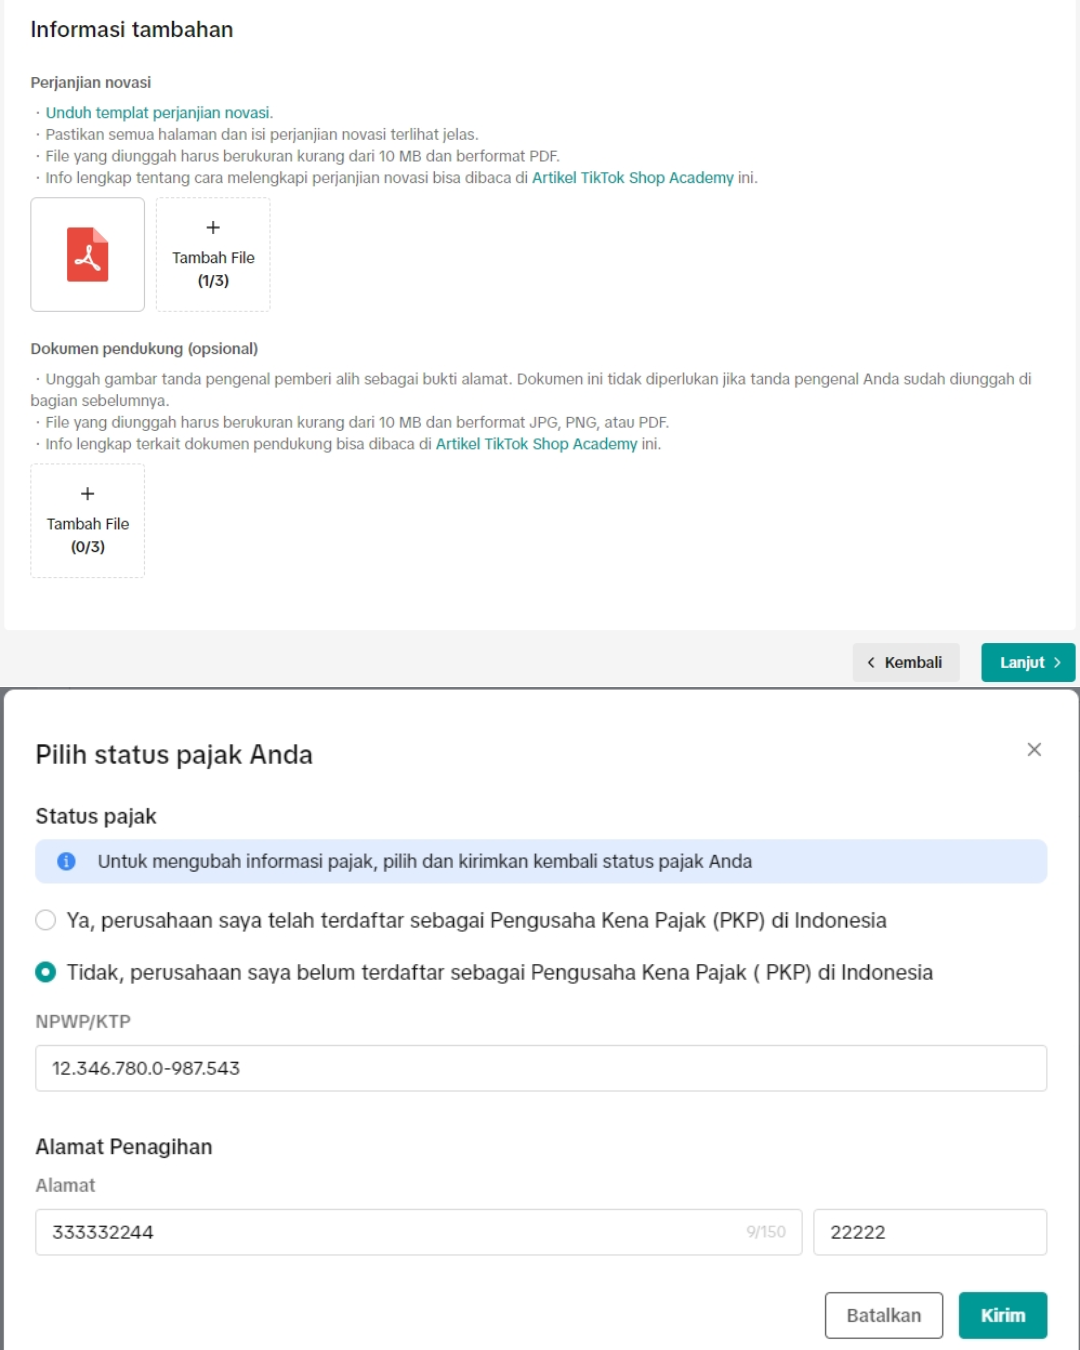Viewport: 1080px width, 1350px height.
Task: Click the left chevron on Kembali button
Action: 871,663
